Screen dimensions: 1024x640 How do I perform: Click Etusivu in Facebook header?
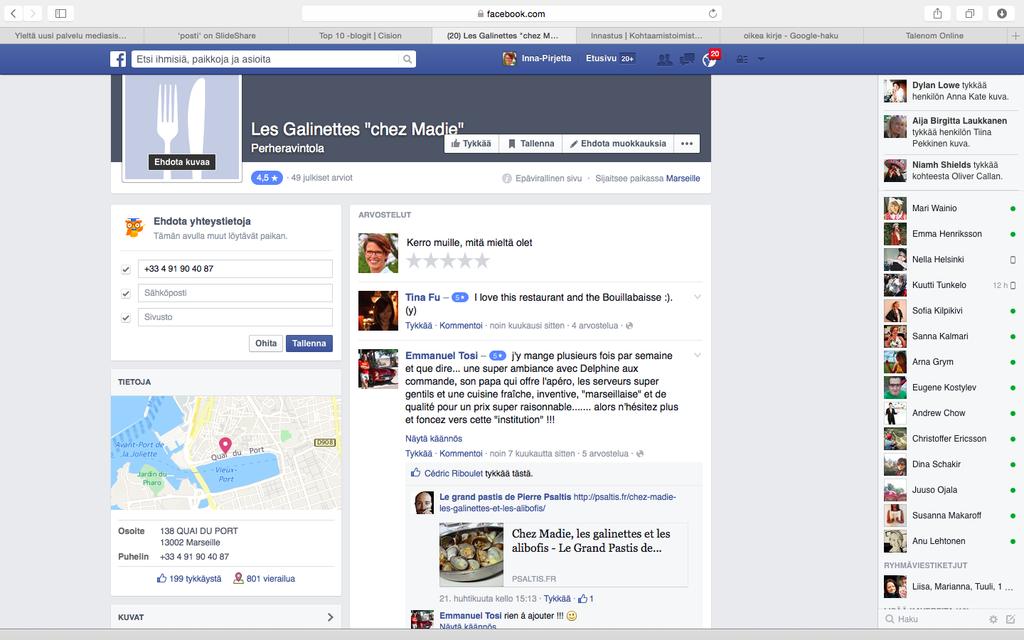point(601,59)
